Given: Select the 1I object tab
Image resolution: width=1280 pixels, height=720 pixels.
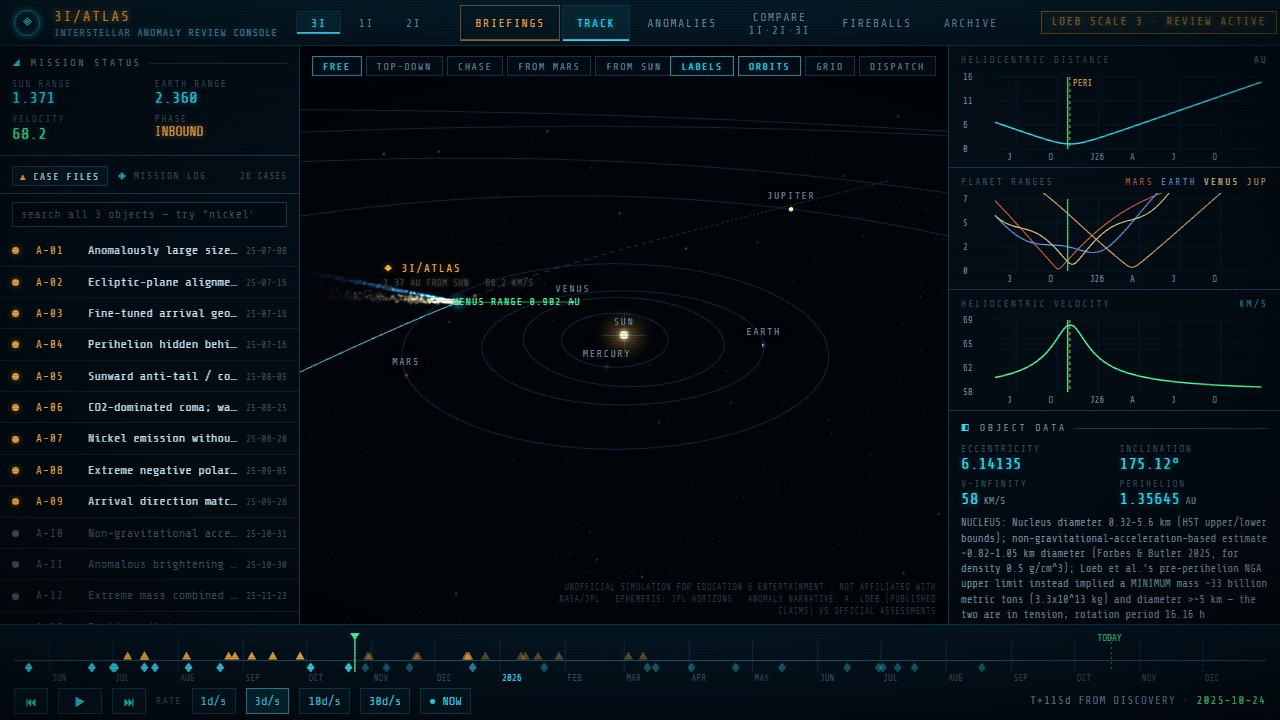Looking at the screenshot, I should coord(366,23).
